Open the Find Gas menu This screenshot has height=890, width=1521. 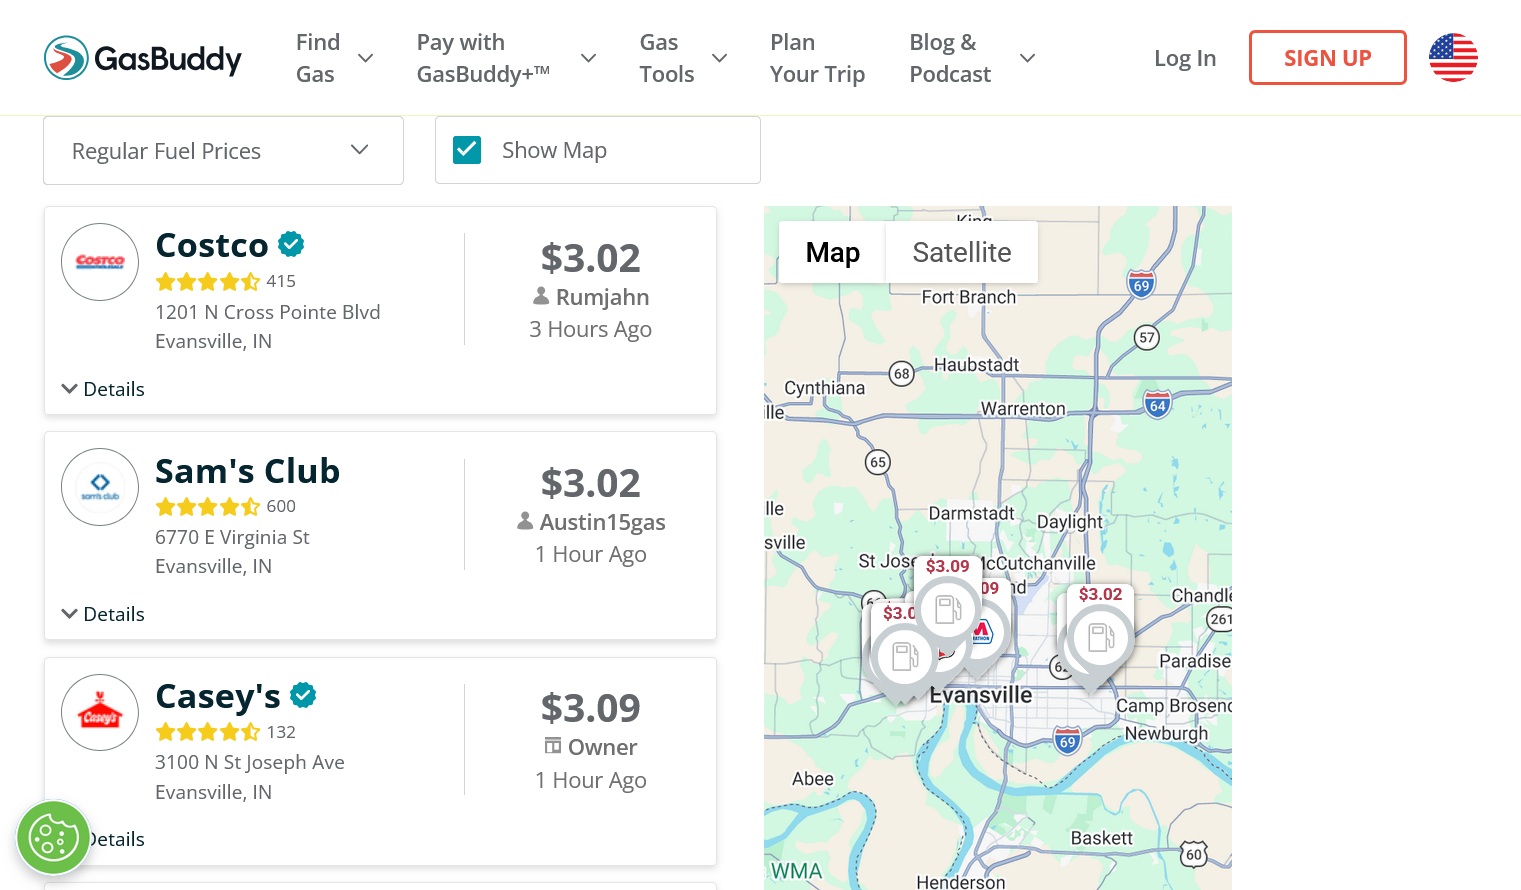pyautogui.click(x=334, y=58)
